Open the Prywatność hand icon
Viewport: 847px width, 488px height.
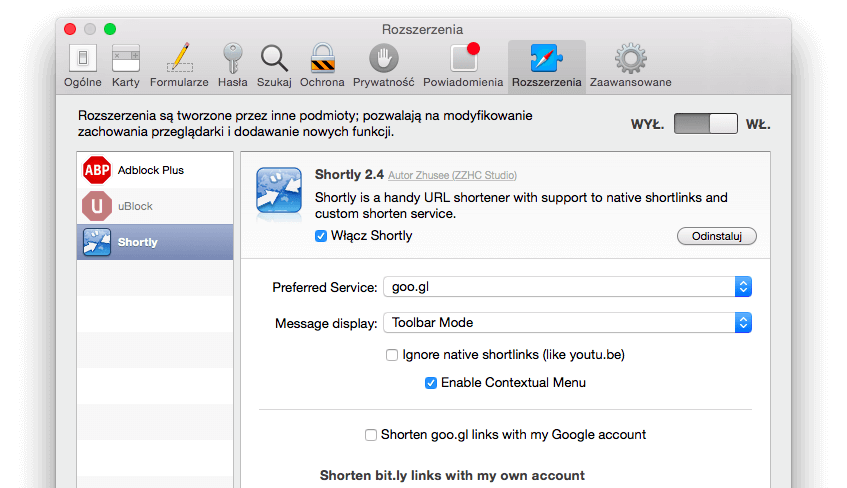383,58
